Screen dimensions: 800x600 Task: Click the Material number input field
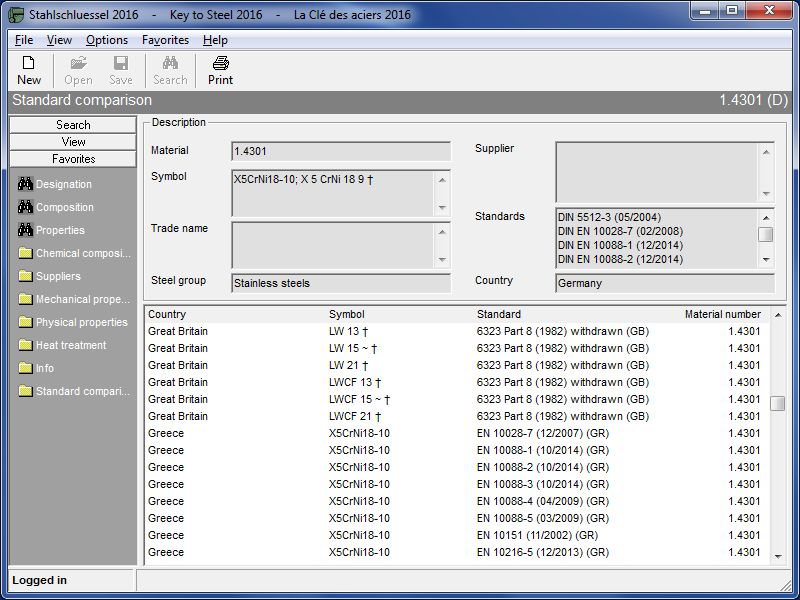340,151
